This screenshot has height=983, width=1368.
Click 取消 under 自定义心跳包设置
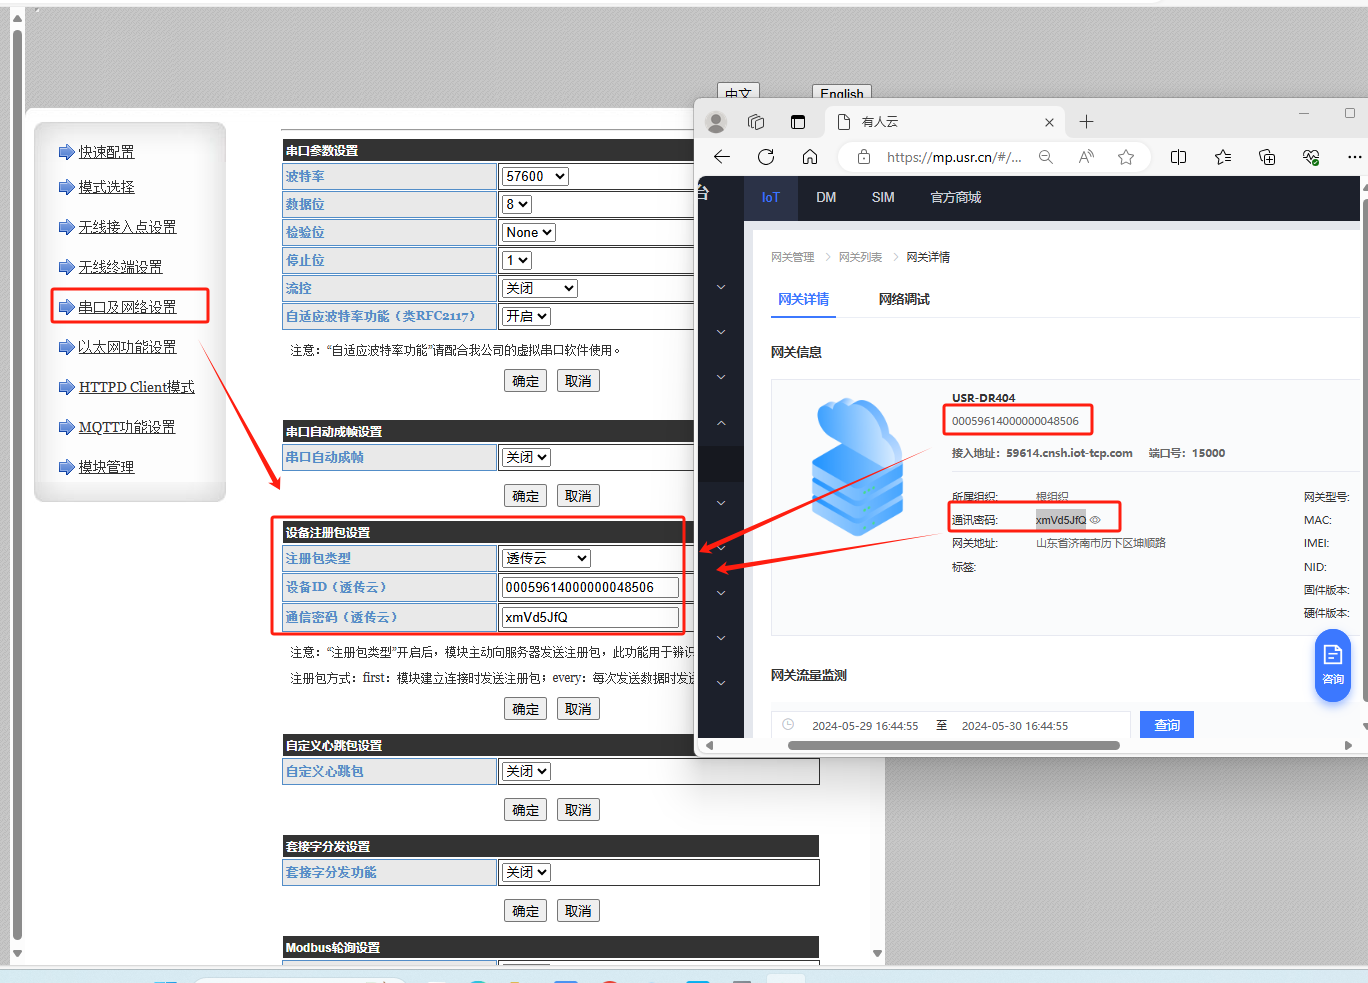(578, 810)
